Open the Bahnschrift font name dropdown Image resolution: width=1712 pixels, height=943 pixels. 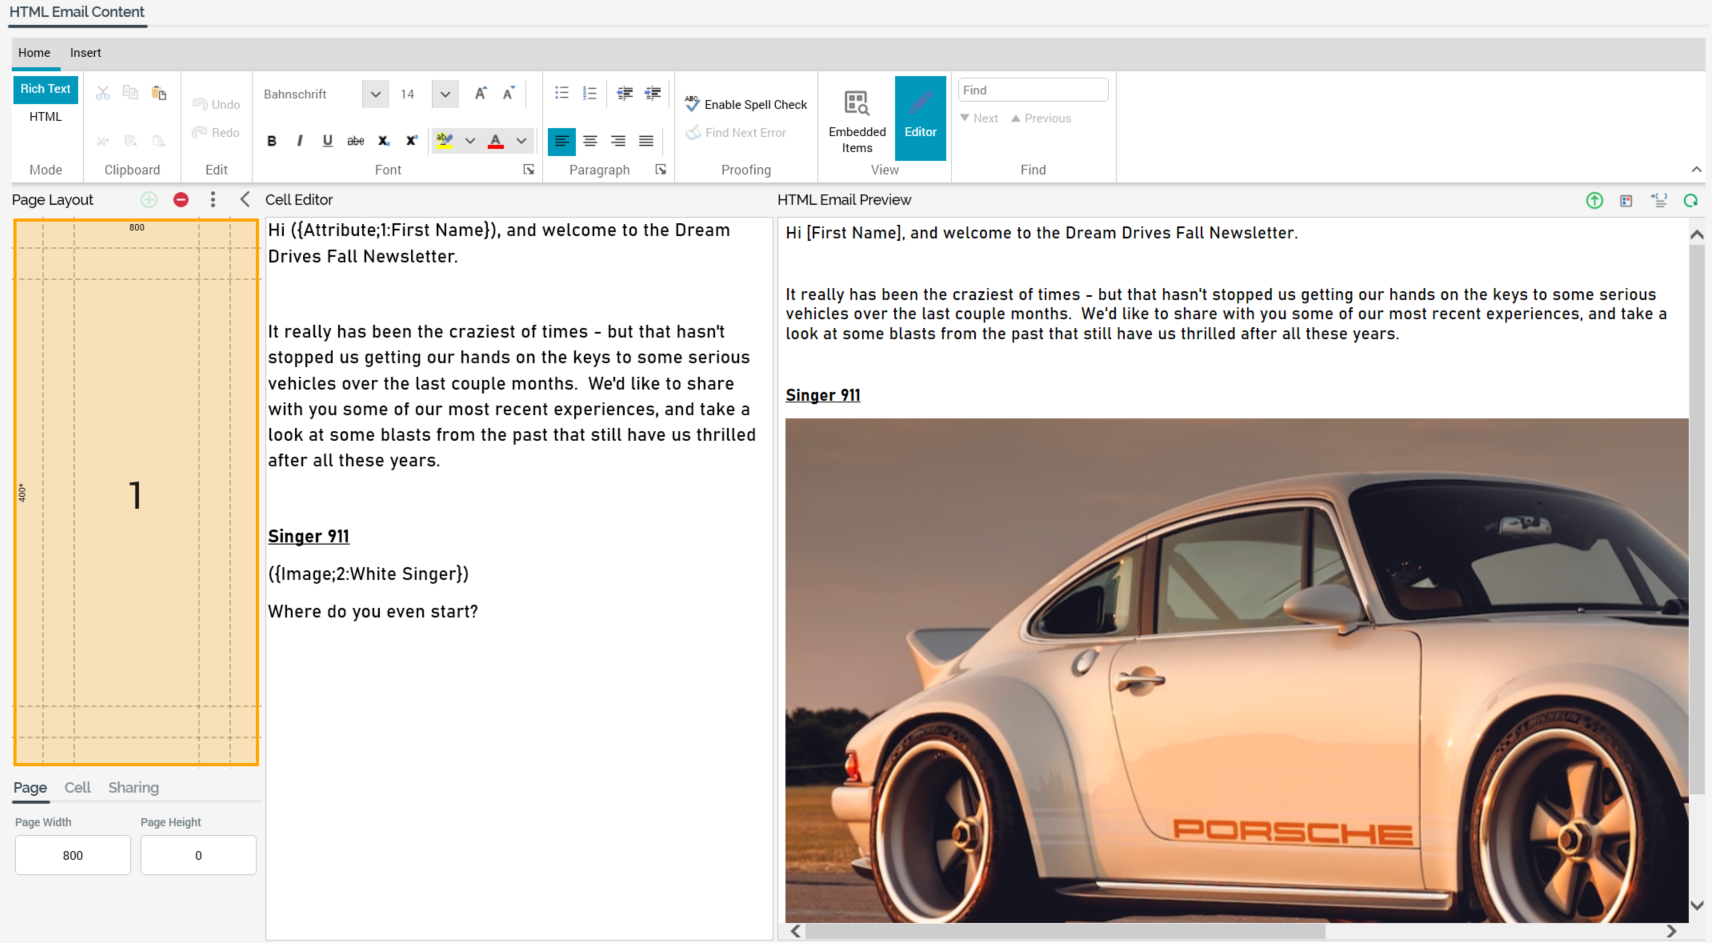375,94
